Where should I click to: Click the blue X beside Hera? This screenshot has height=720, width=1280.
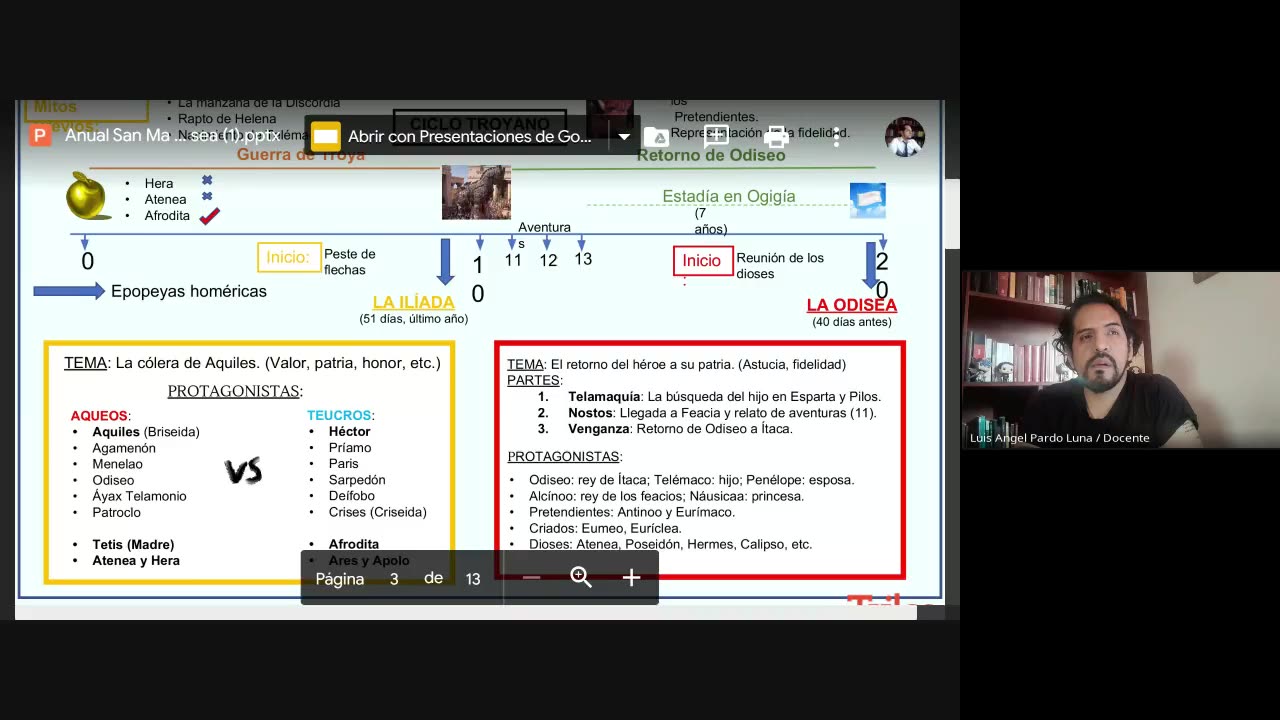coord(207,181)
